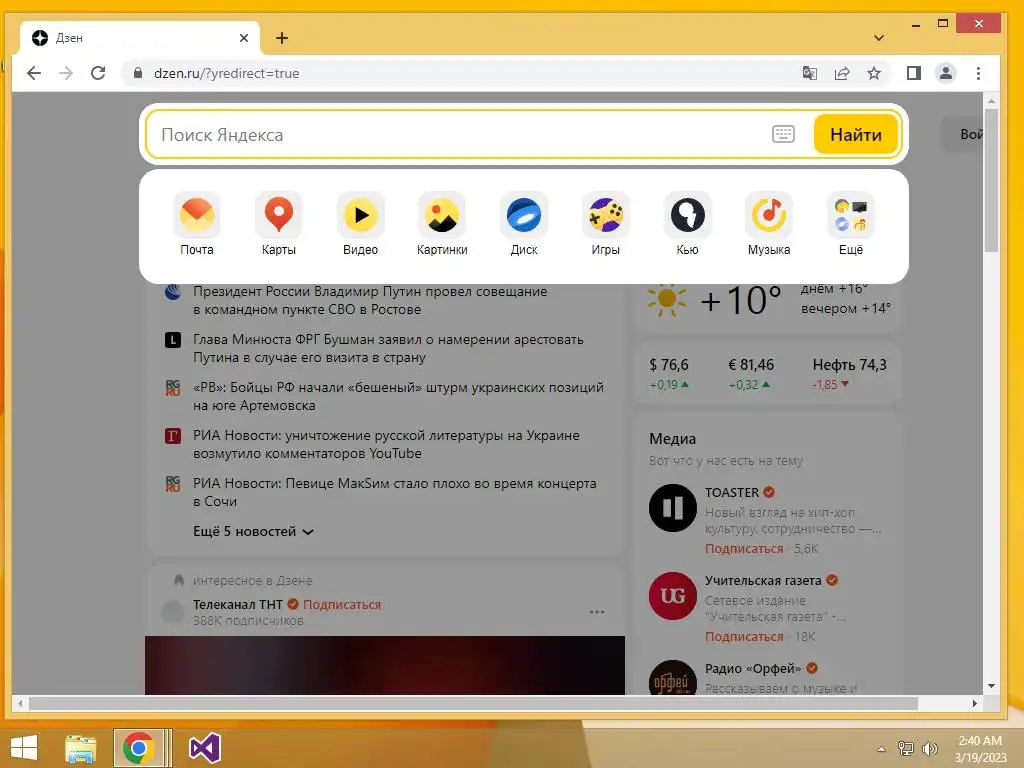The height and width of the screenshot is (768, 1024).
Task: Click the Найти search button
Action: point(856,135)
